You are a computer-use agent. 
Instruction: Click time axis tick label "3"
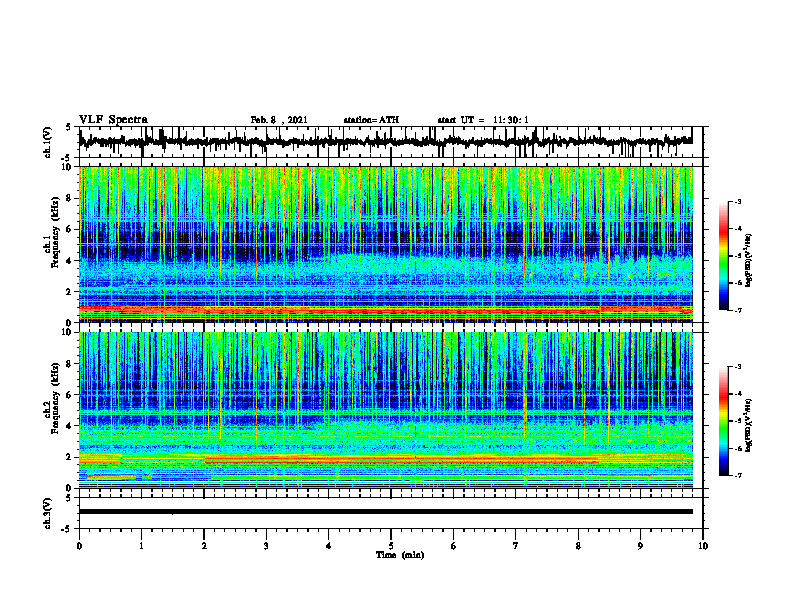(266, 546)
